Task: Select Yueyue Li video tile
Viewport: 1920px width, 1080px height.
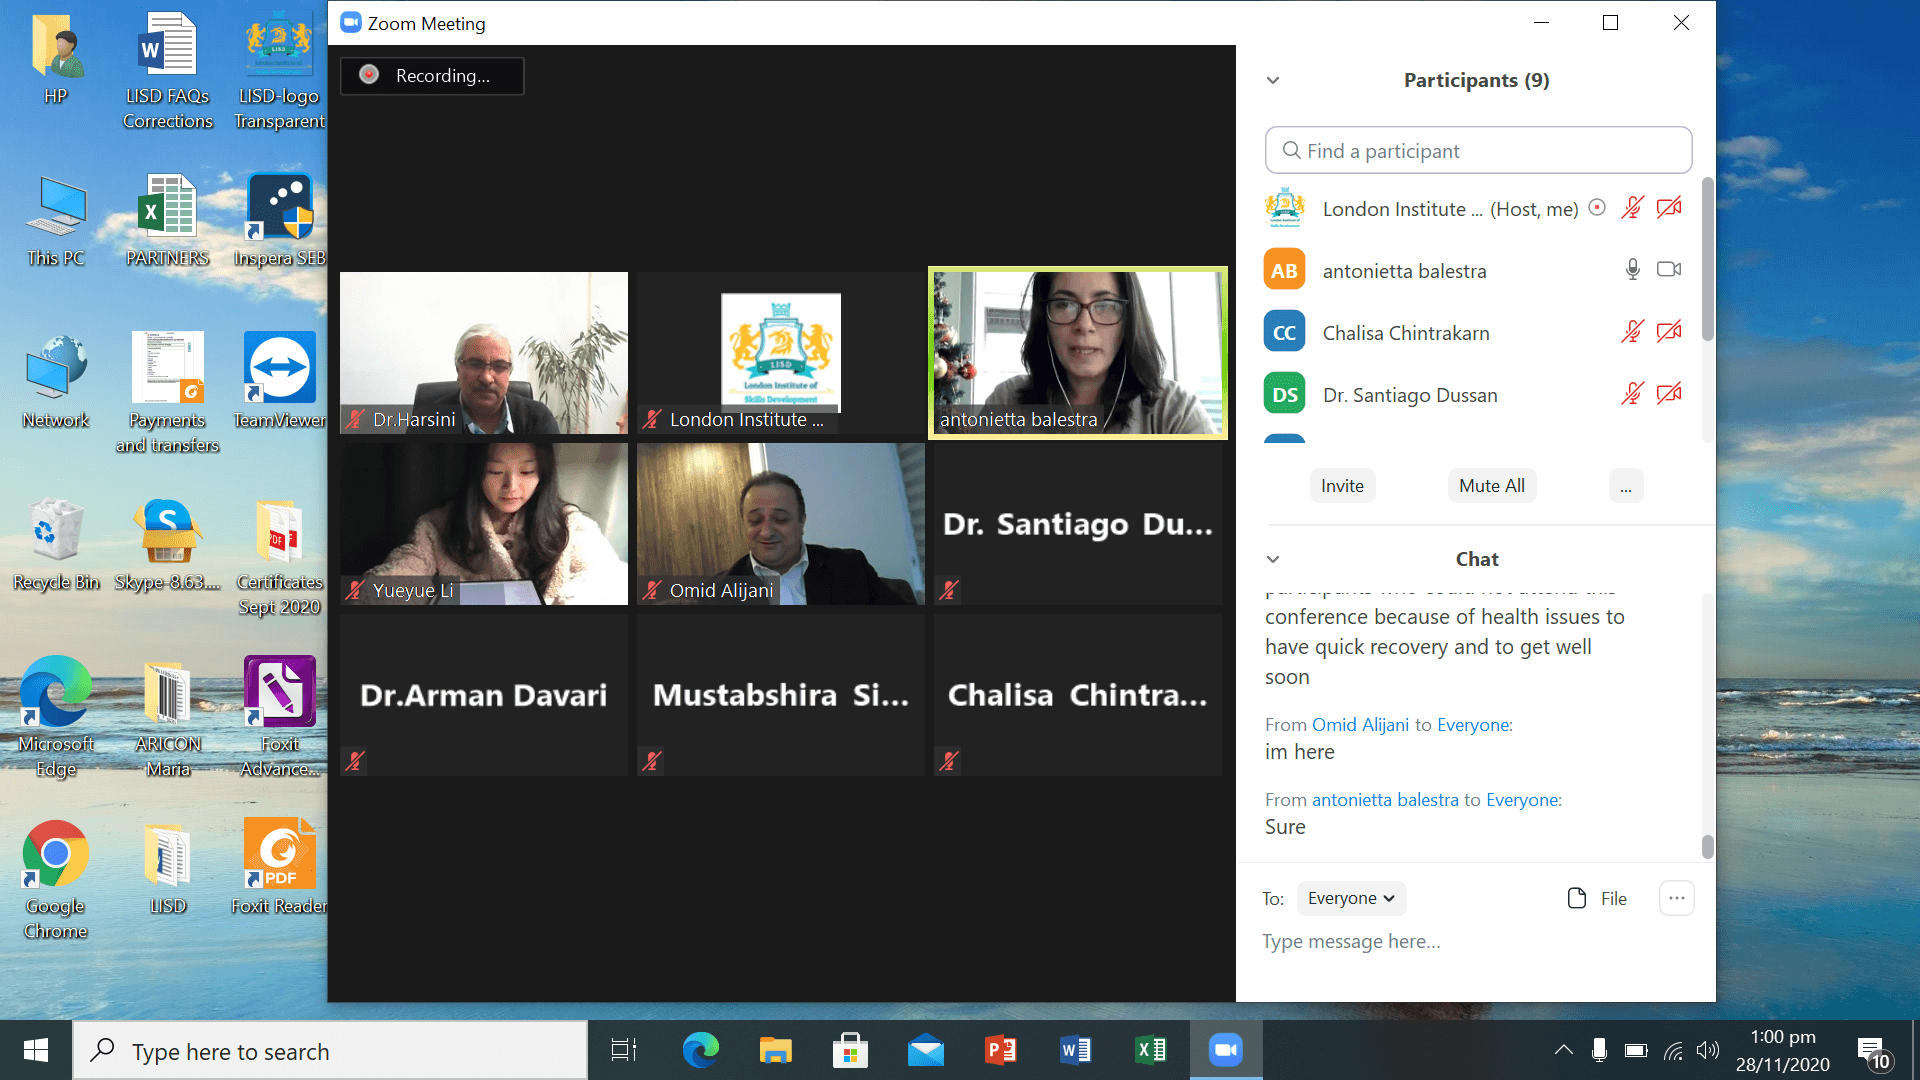Action: point(484,524)
